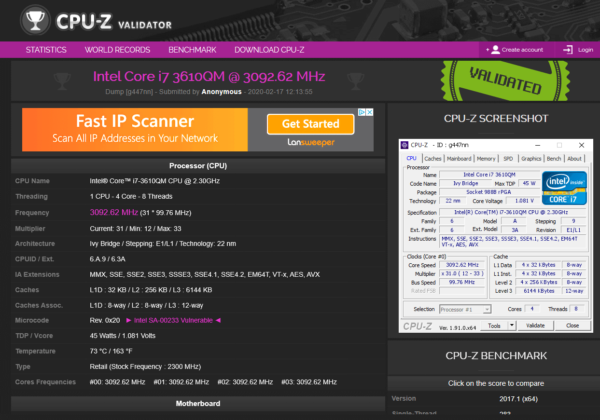Select the CPU tab in CPU-Z window
Screen dimensions: 600x420
pyautogui.click(x=411, y=158)
